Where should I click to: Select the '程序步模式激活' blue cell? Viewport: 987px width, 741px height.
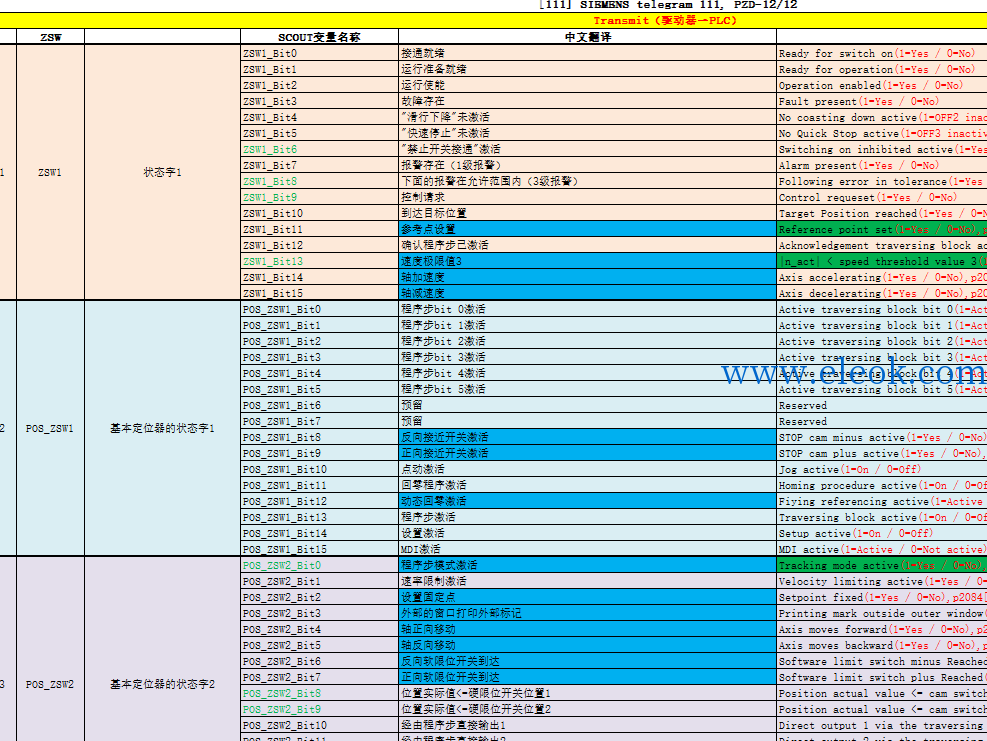pyautogui.click(x=587, y=565)
